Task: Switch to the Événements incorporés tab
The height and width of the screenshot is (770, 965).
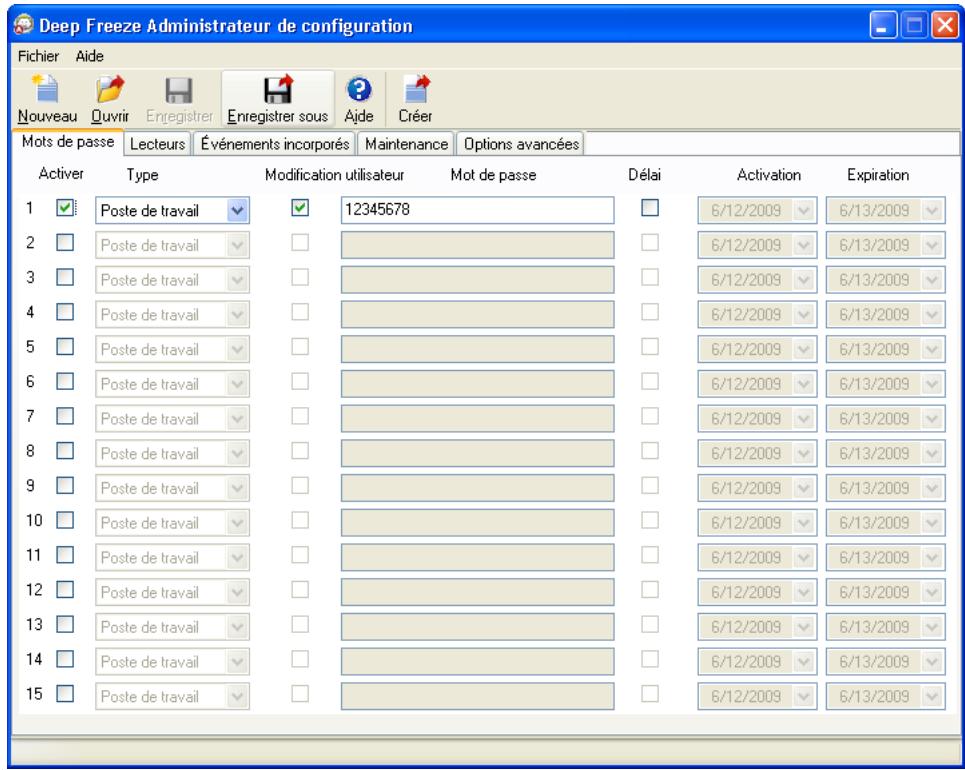Action: pyautogui.click(x=274, y=143)
